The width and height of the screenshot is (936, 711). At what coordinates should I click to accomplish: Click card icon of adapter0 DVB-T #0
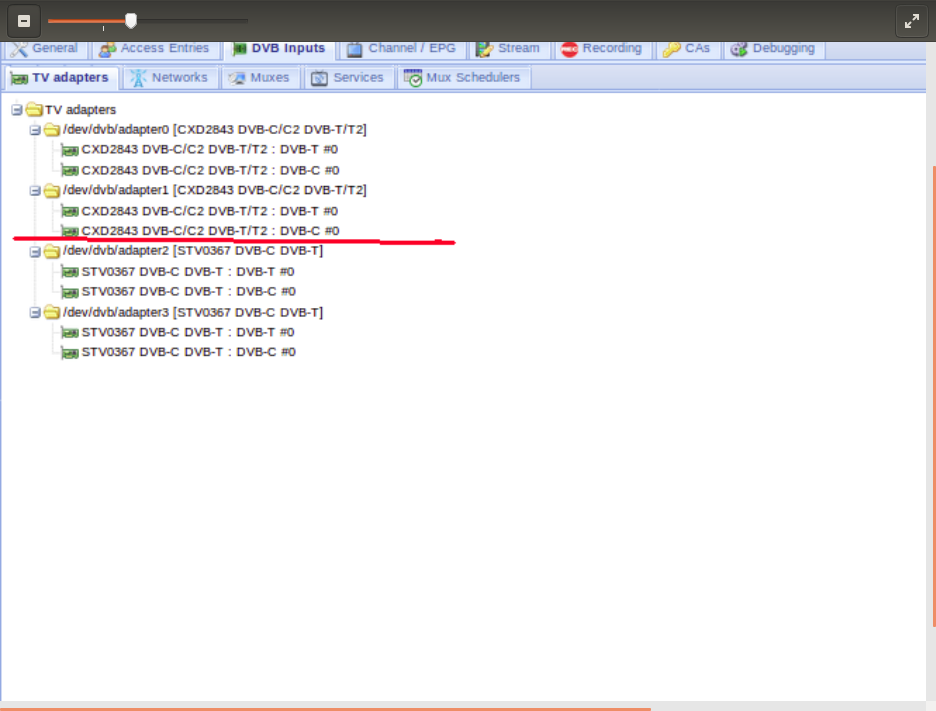click(70, 150)
